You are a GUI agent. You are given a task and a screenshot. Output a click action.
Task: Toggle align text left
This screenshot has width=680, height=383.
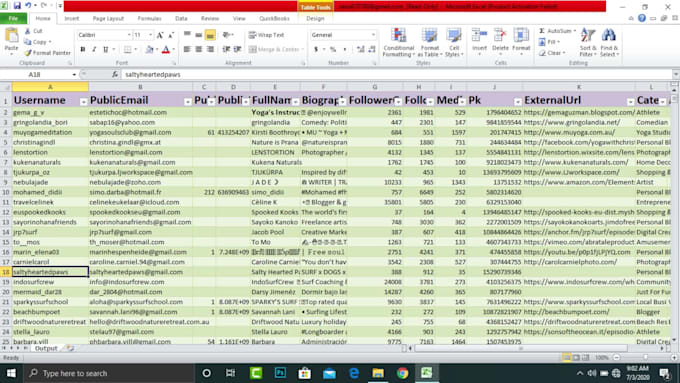[187, 49]
